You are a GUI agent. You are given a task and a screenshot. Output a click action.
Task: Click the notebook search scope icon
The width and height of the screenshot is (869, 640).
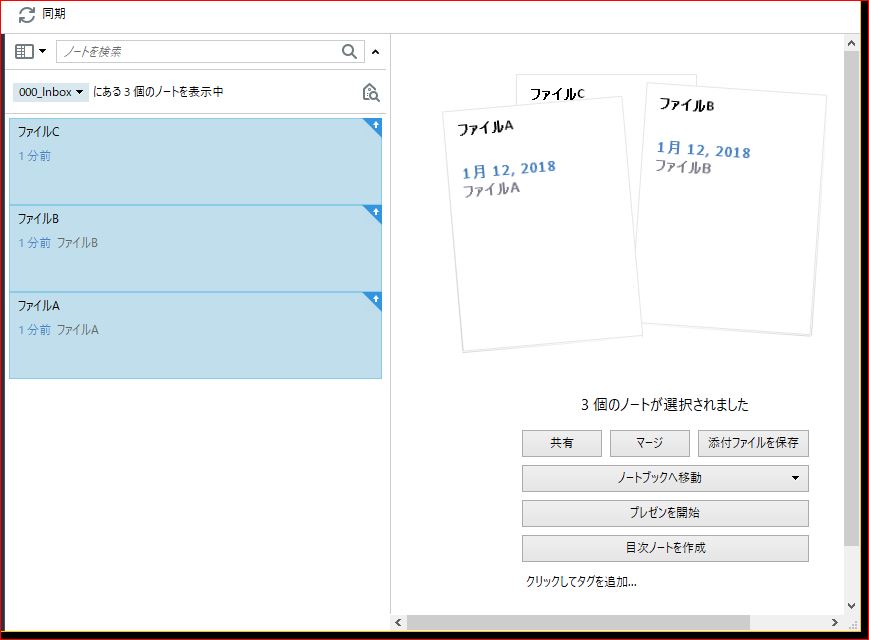click(370, 93)
